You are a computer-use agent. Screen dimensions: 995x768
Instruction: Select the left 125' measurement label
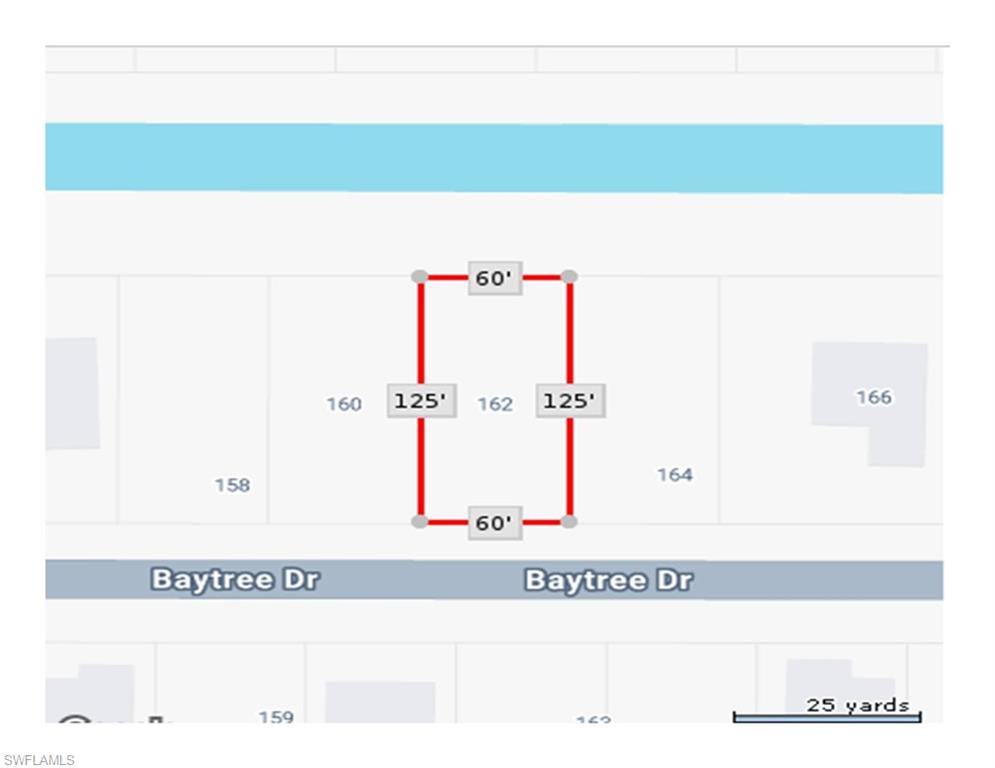(x=421, y=401)
